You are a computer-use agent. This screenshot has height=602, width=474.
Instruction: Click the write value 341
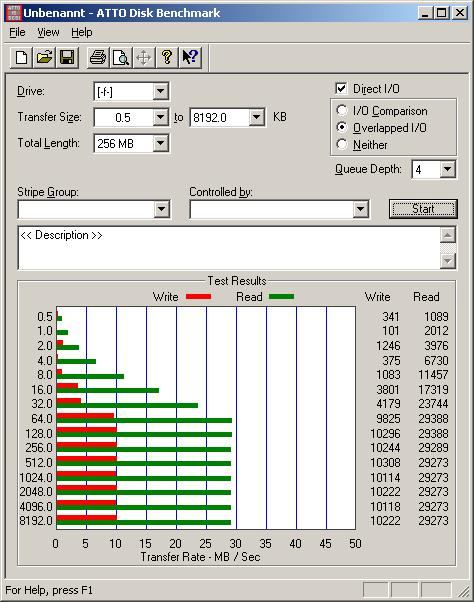[391, 317]
